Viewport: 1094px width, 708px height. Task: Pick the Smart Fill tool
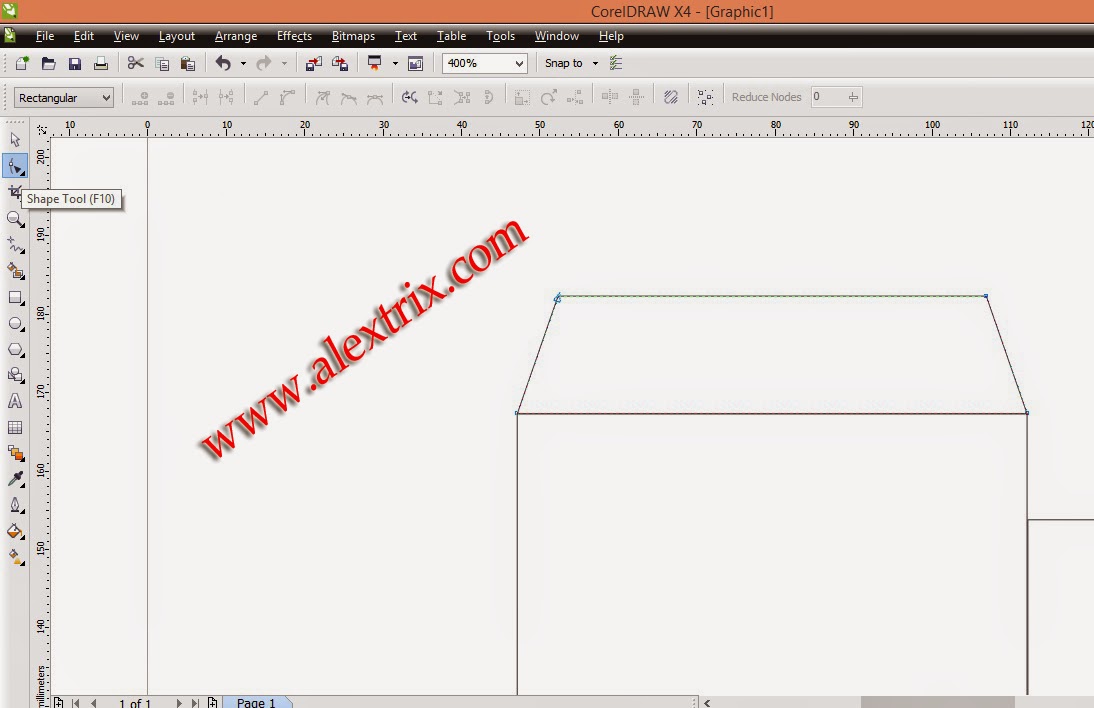pyautogui.click(x=15, y=271)
